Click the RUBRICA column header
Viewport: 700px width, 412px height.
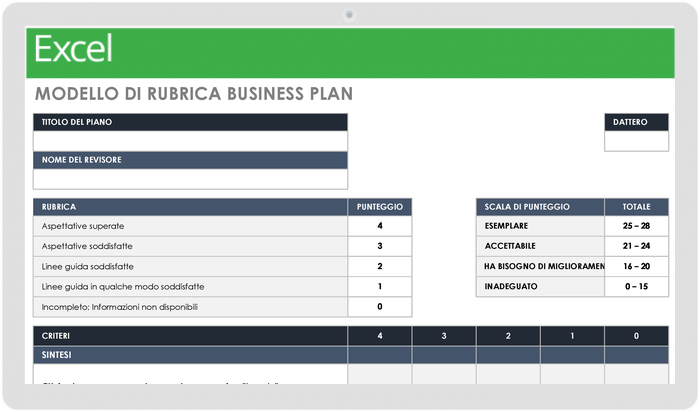190,207
